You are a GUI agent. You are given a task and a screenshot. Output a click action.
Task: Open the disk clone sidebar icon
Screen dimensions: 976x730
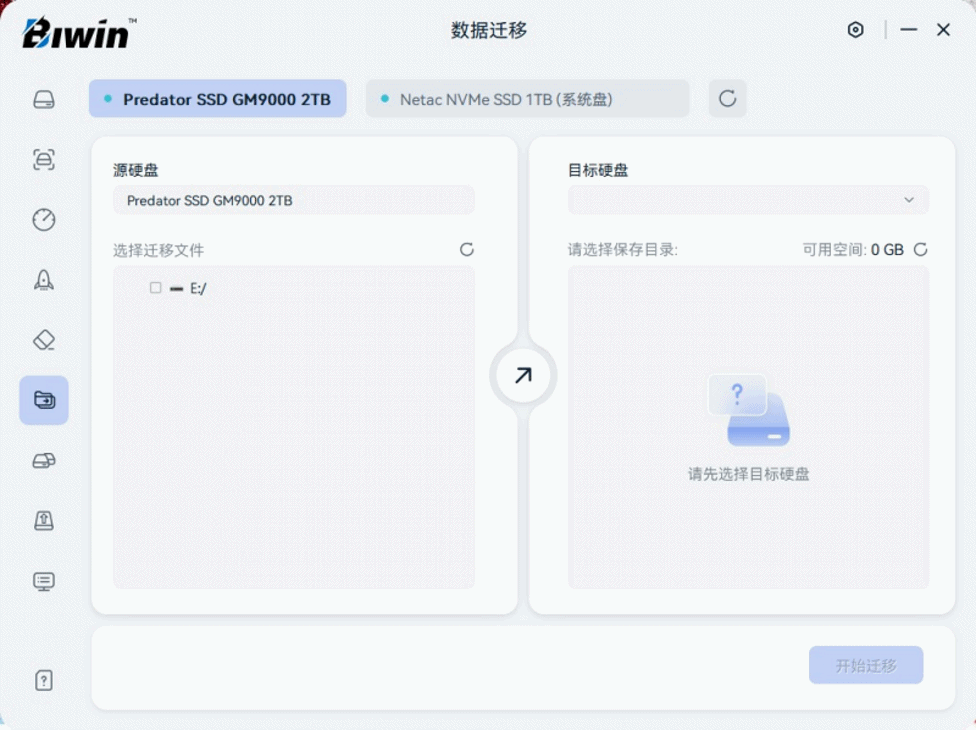(x=44, y=460)
